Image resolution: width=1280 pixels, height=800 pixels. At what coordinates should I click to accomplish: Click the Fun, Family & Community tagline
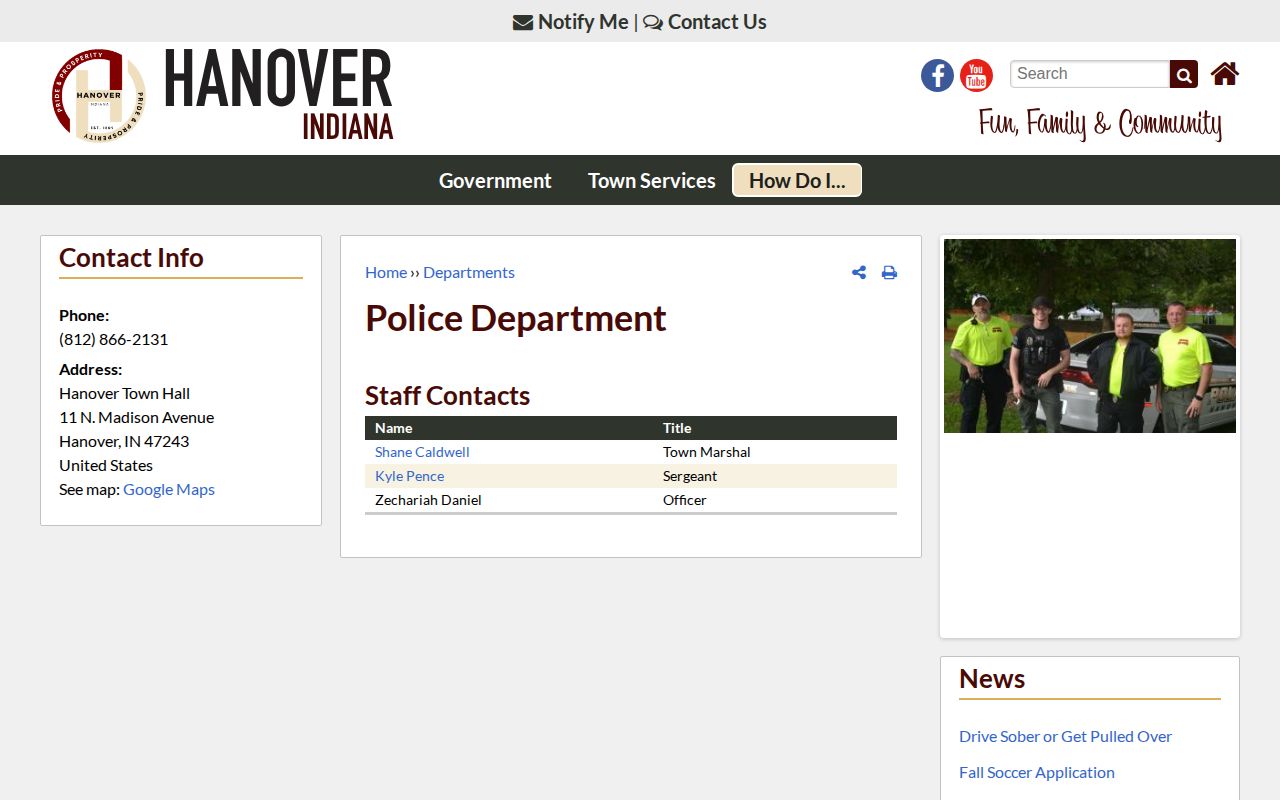tap(1100, 123)
